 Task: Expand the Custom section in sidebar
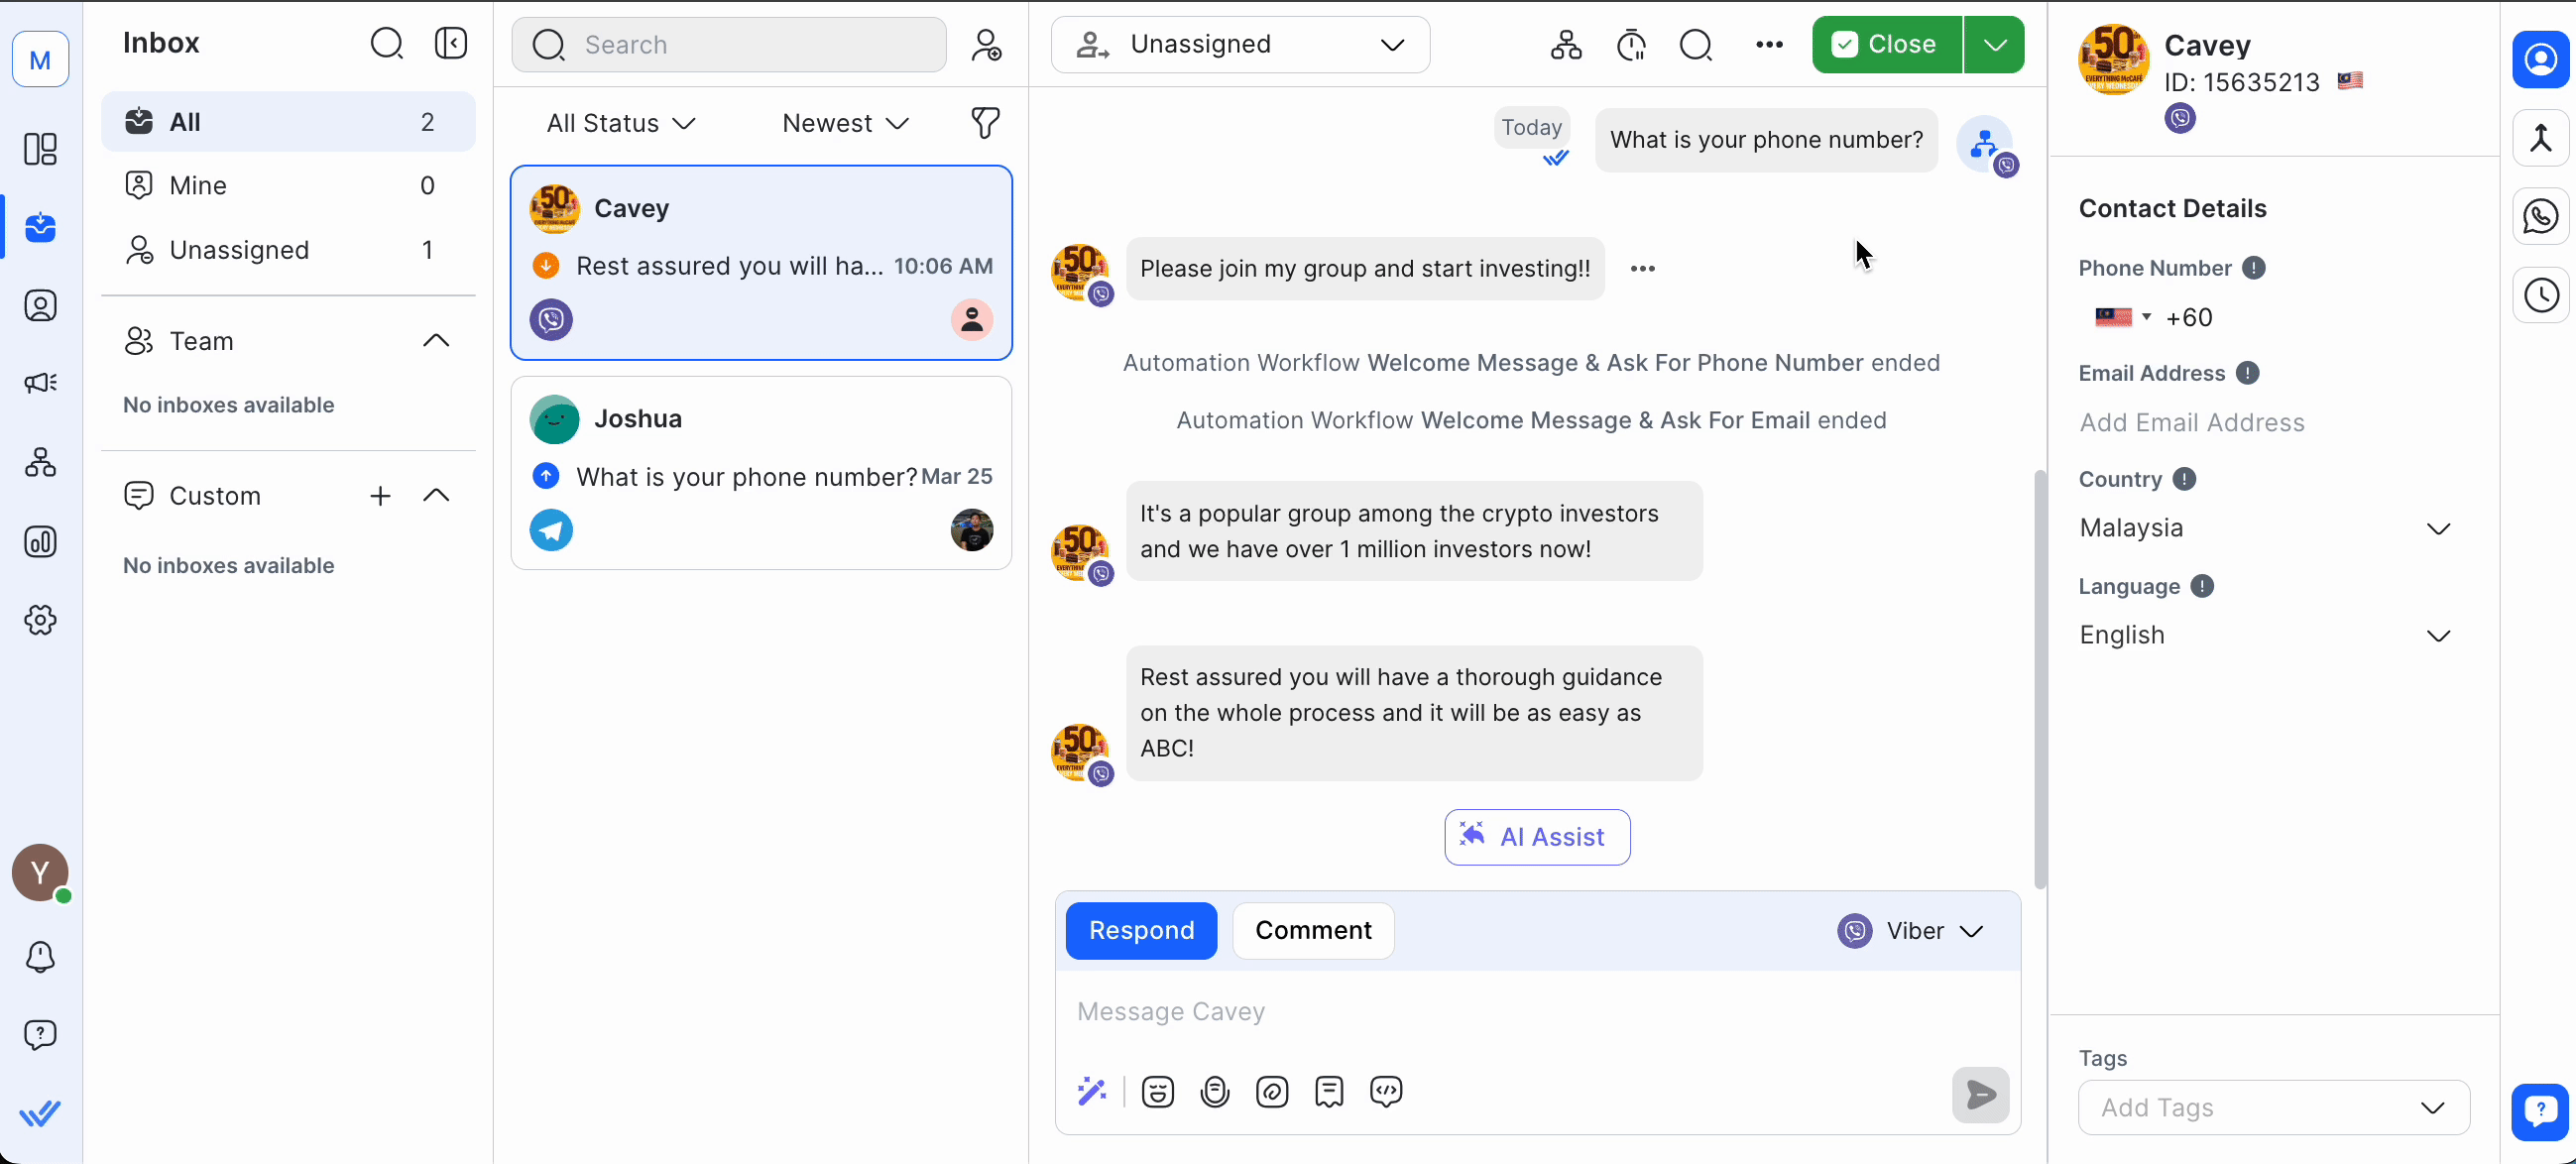[437, 496]
